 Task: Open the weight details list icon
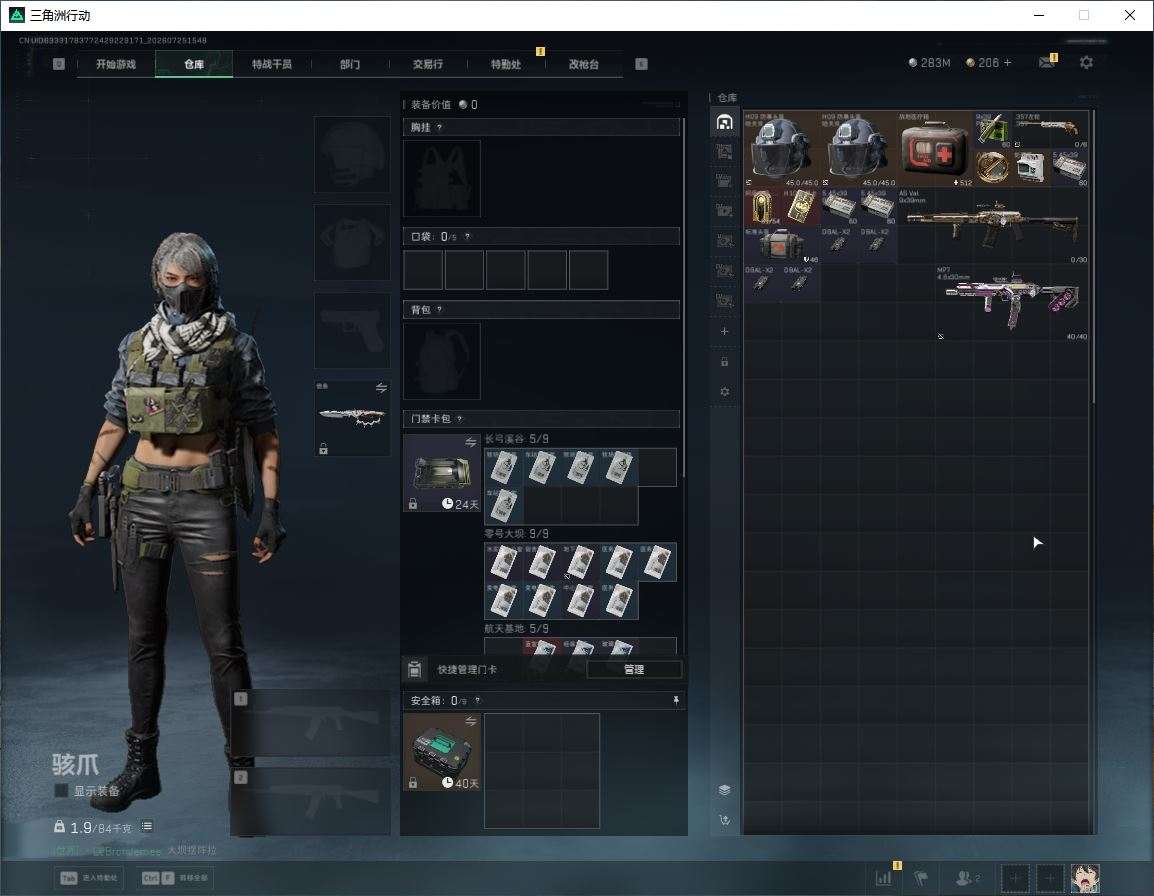click(x=147, y=826)
